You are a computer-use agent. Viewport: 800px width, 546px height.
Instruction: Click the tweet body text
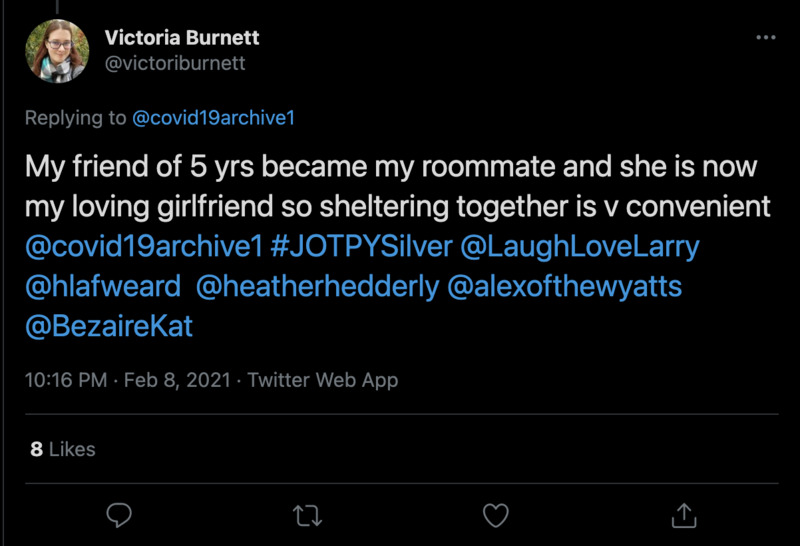(x=390, y=186)
